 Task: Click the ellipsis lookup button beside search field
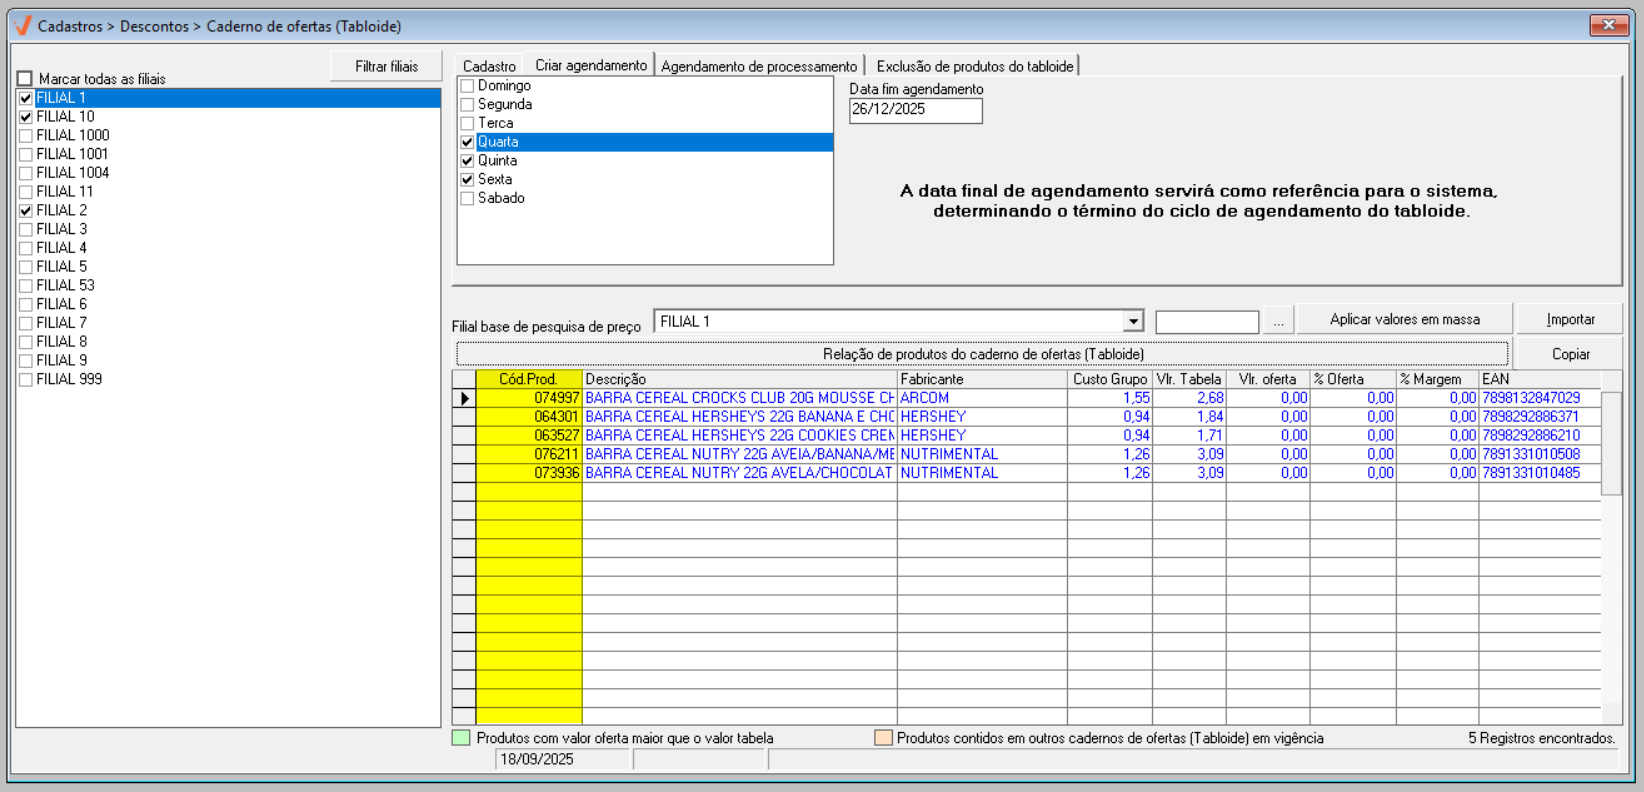pyautogui.click(x=1278, y=321)
